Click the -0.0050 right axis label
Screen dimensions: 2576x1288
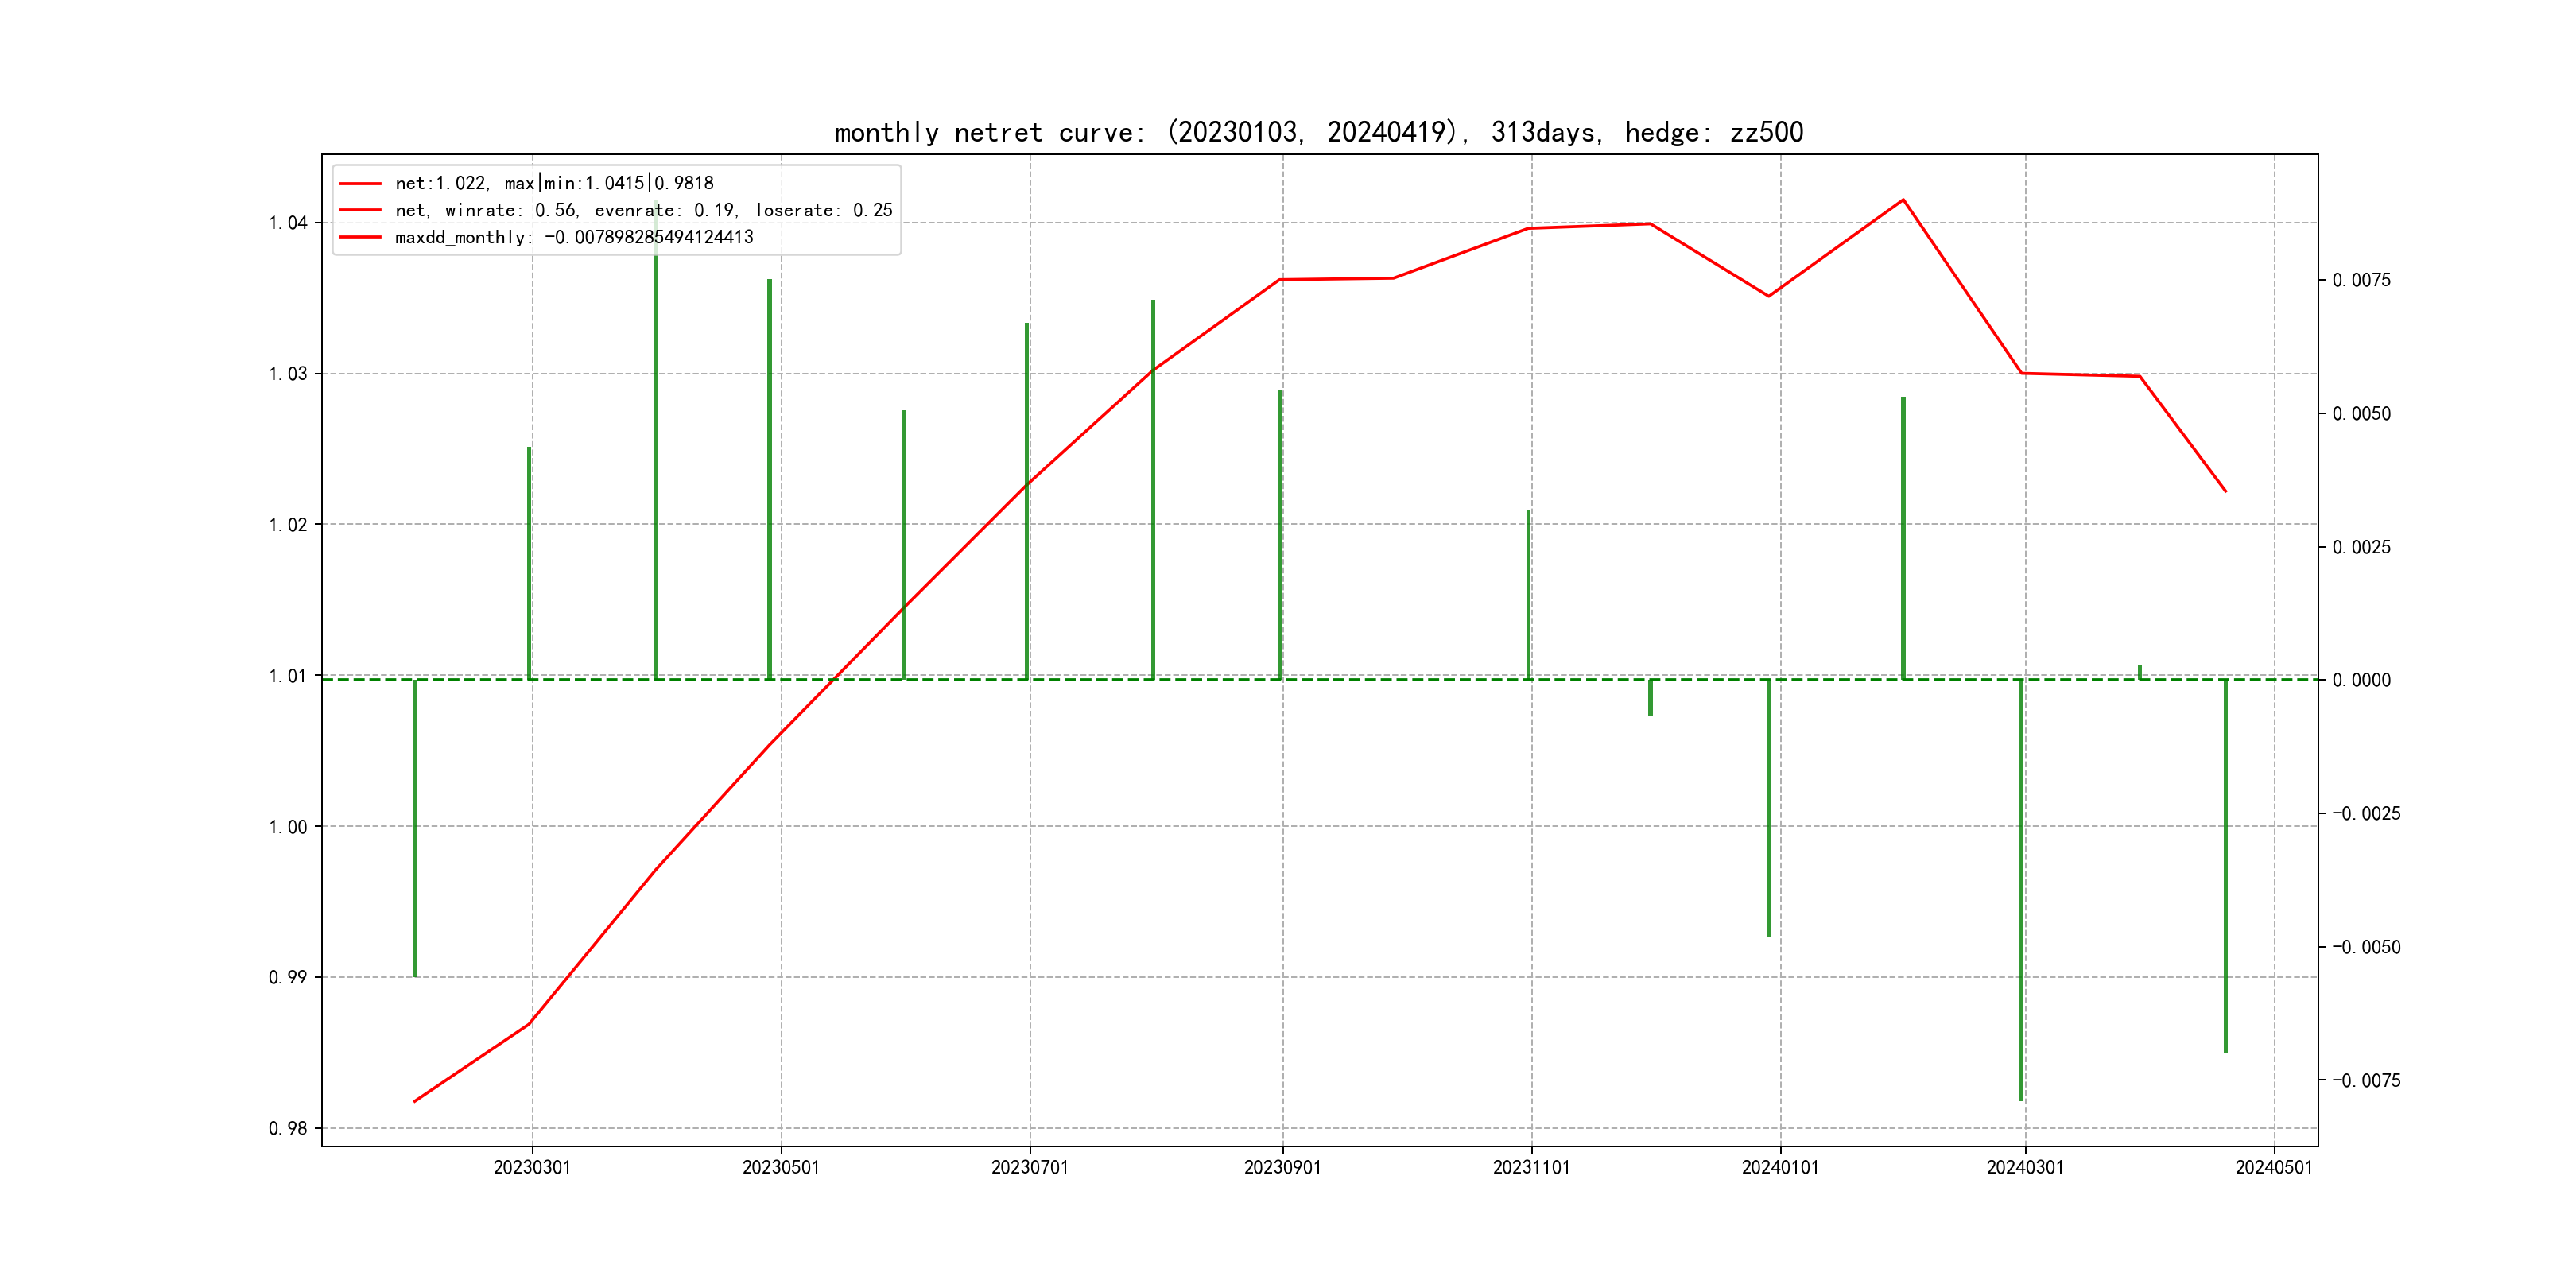(2366, 947)
